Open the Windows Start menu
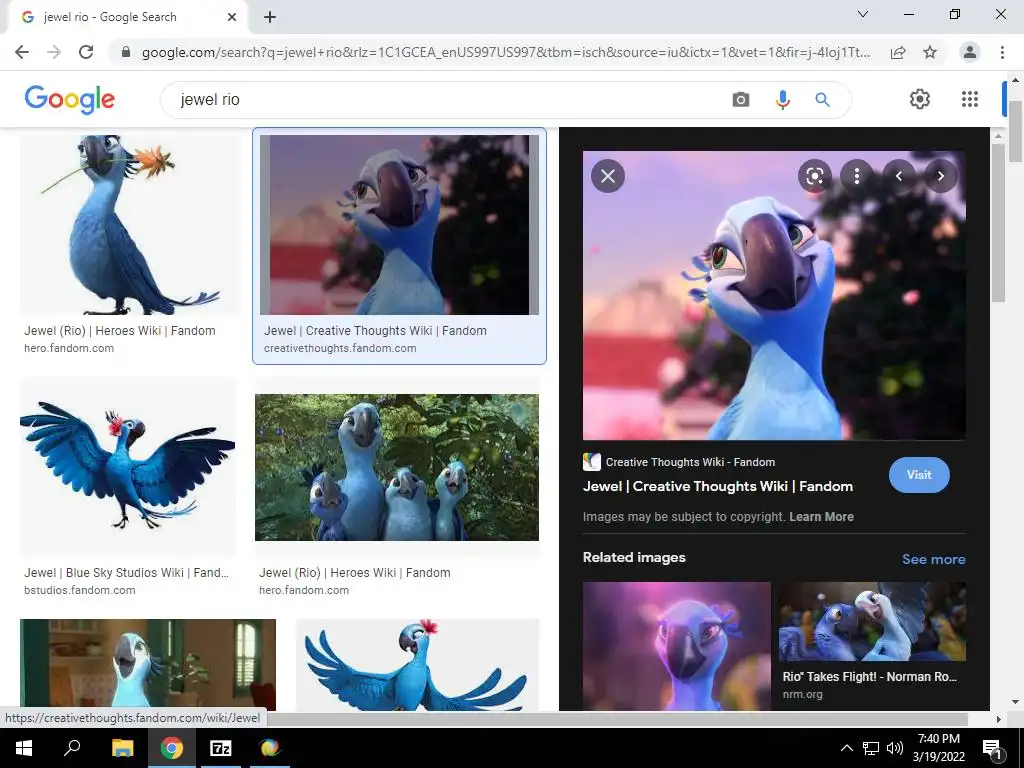The image size is (1024, 768). click(24, 748)
